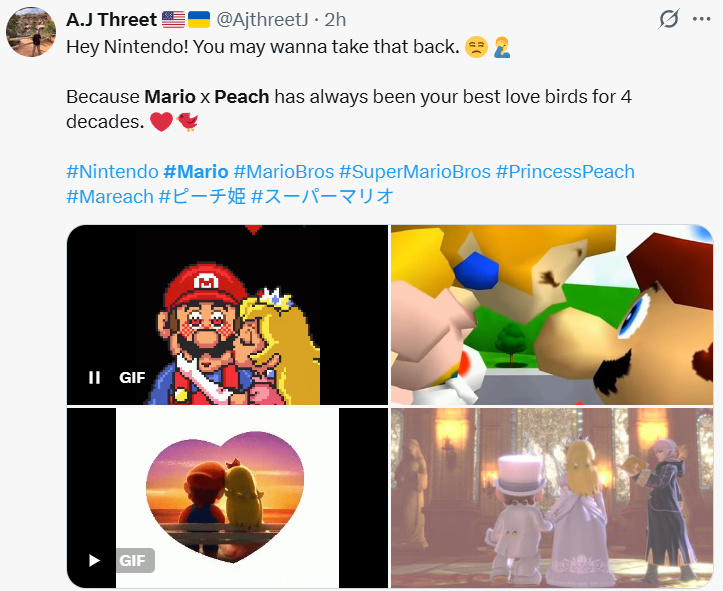Viewport: 723px width, 591px height.
Task: Click the Grok slash-circle icon
Action: coord(669,19)
